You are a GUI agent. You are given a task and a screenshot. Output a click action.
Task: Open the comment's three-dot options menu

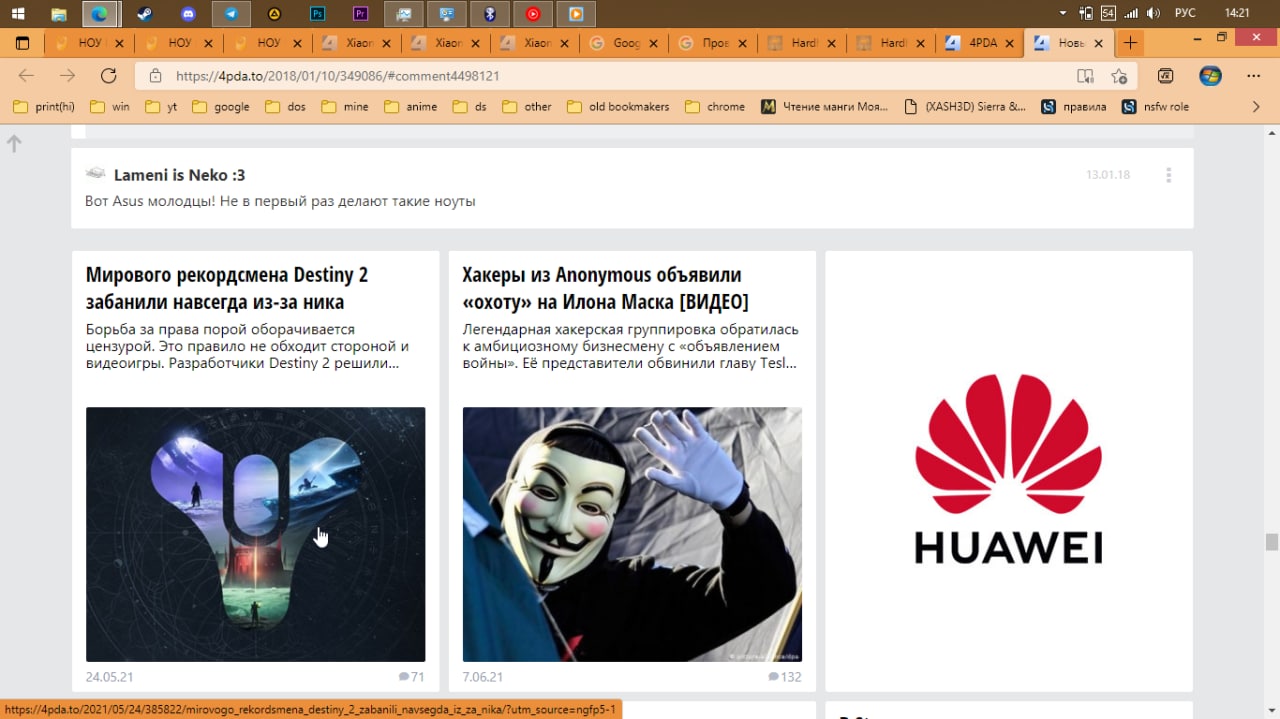click(x=1168, y=175)
